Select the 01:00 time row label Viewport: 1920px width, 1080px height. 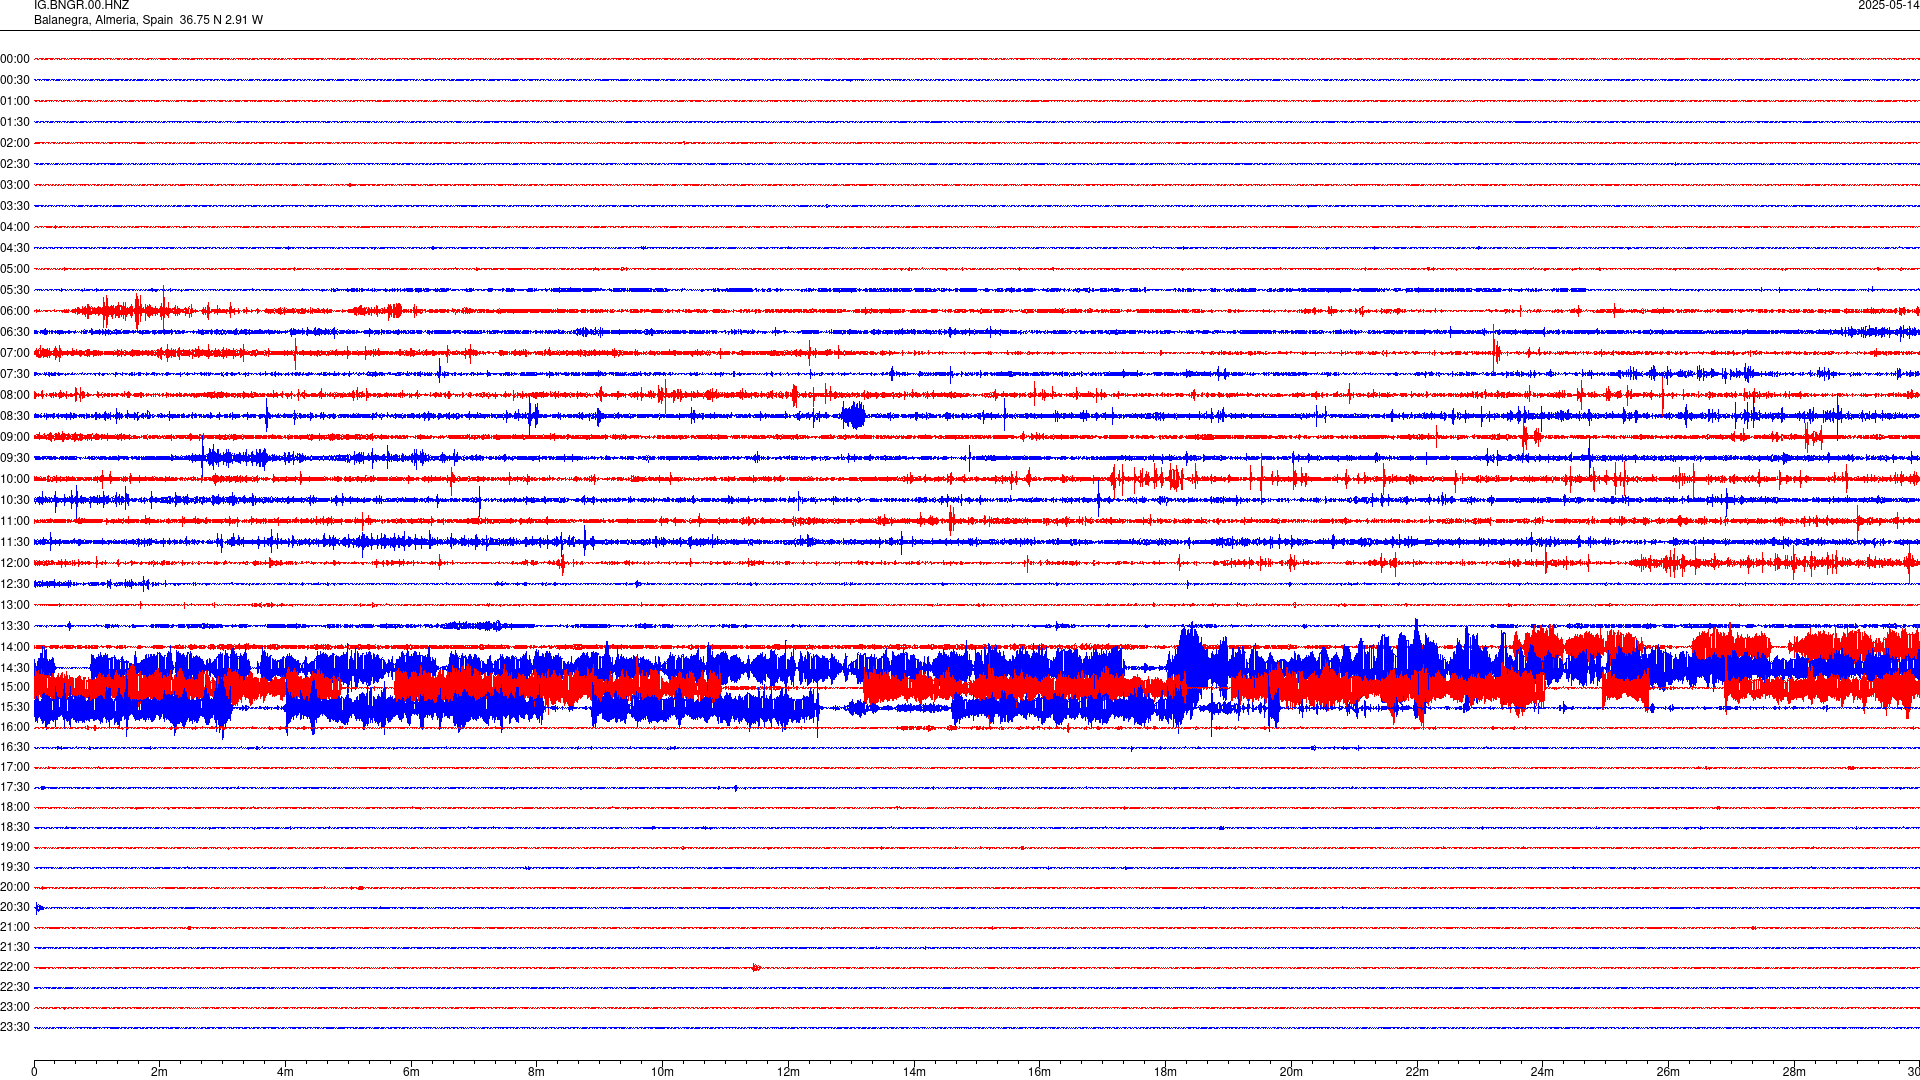pyautogui.click(x=15, y=101)
